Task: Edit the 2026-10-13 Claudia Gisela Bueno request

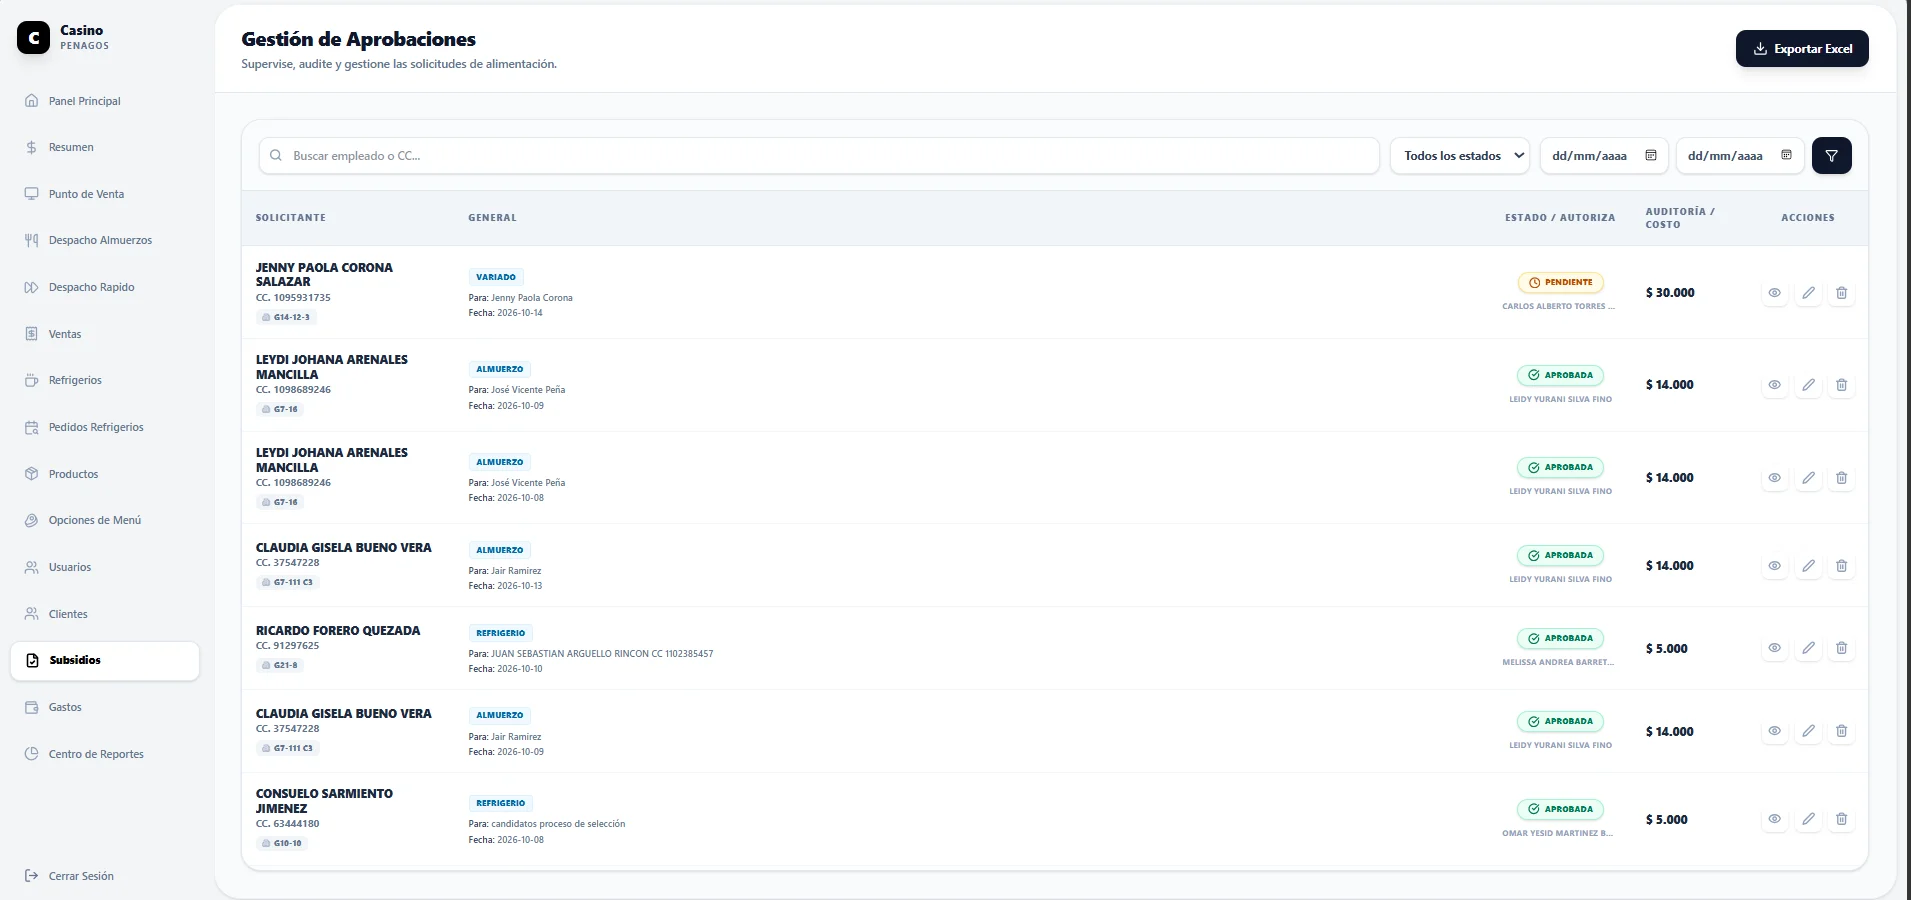Action: [1808, 566]
